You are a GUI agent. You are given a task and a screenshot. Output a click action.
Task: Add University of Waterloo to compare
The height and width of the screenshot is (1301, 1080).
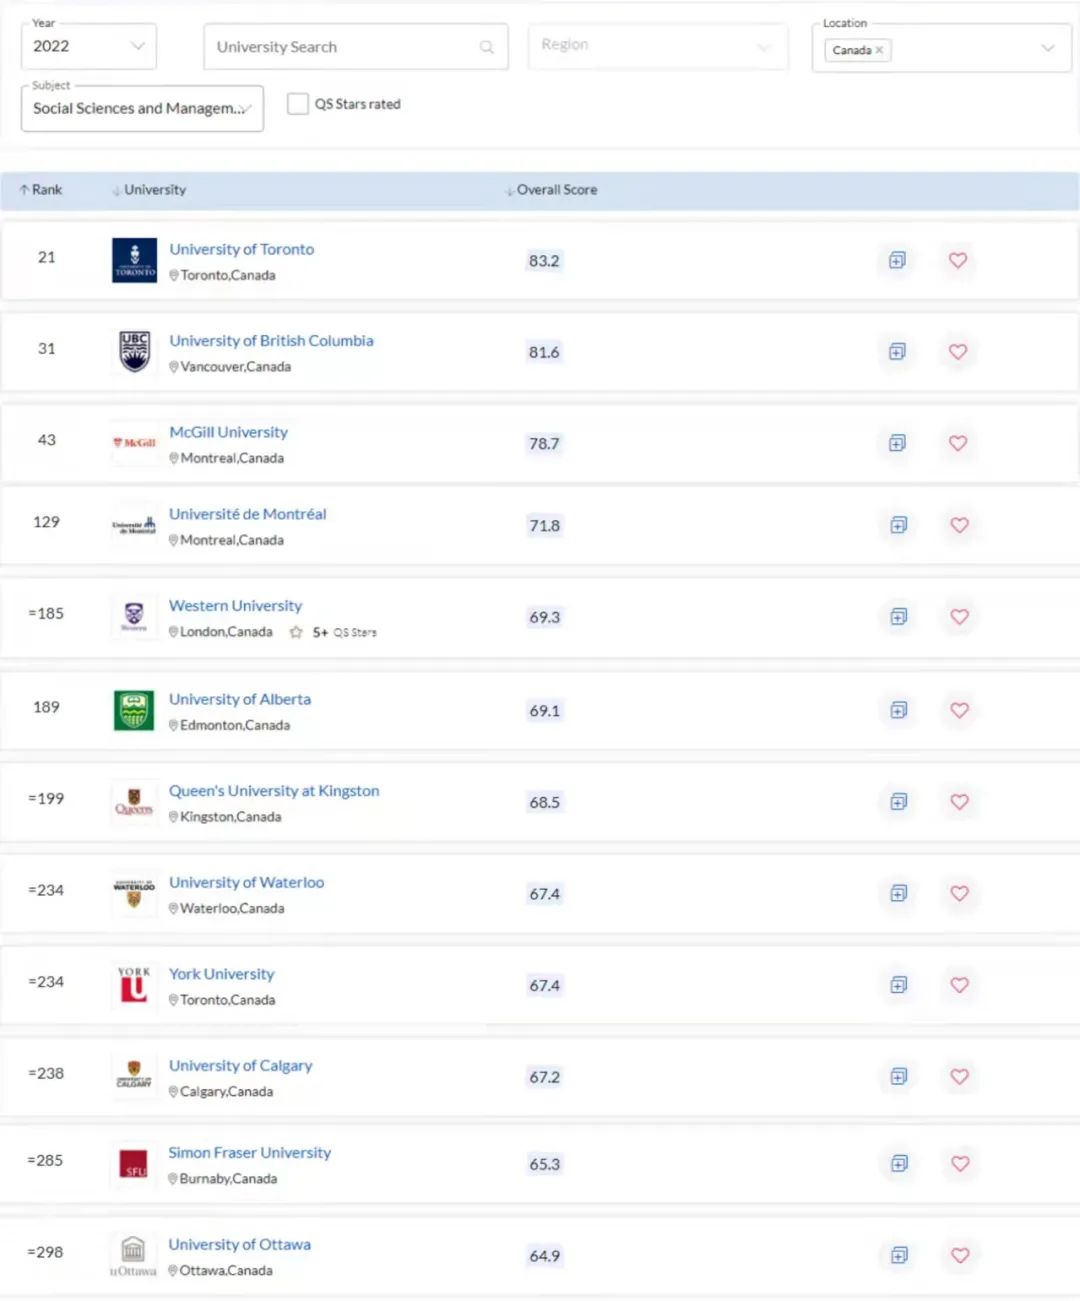click(x=899, y=893)
